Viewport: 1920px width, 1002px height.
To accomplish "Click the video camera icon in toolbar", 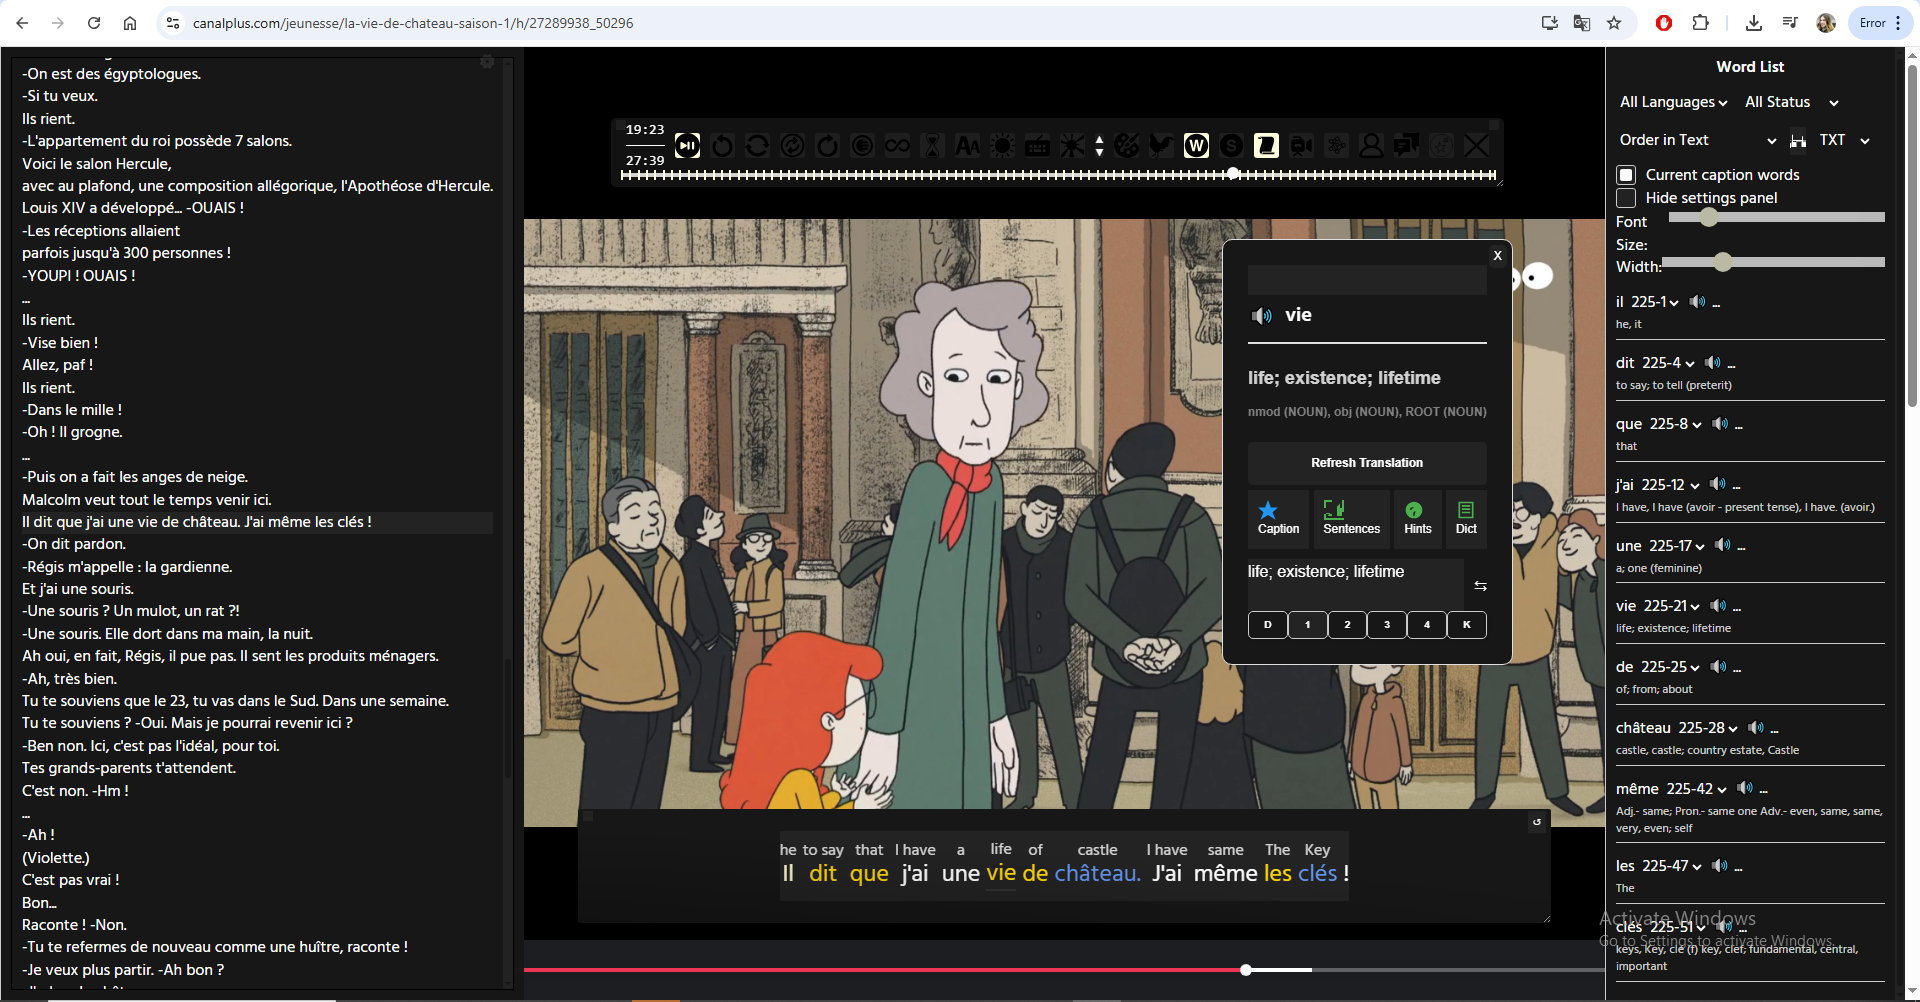I will (1301, 146).
